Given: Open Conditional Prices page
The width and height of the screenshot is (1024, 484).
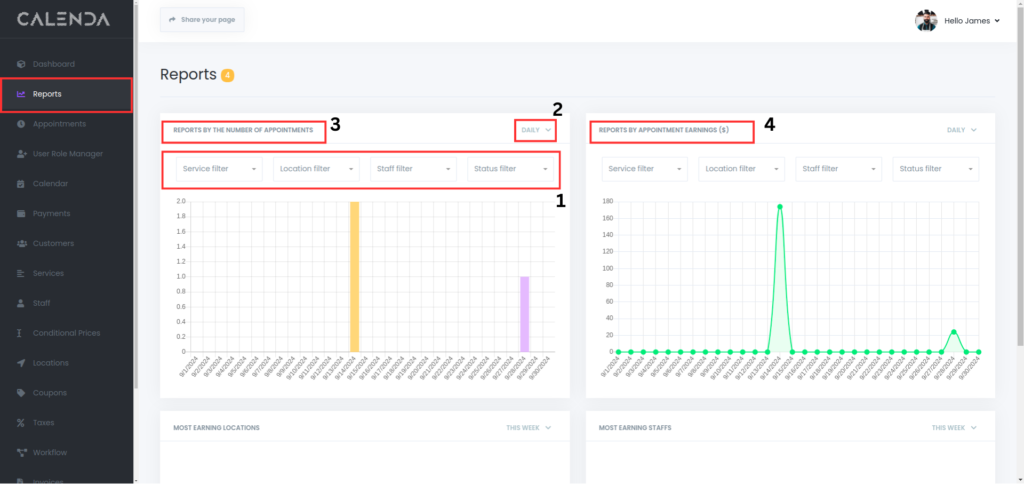Looking at the screenshot, I should (66, 333).
